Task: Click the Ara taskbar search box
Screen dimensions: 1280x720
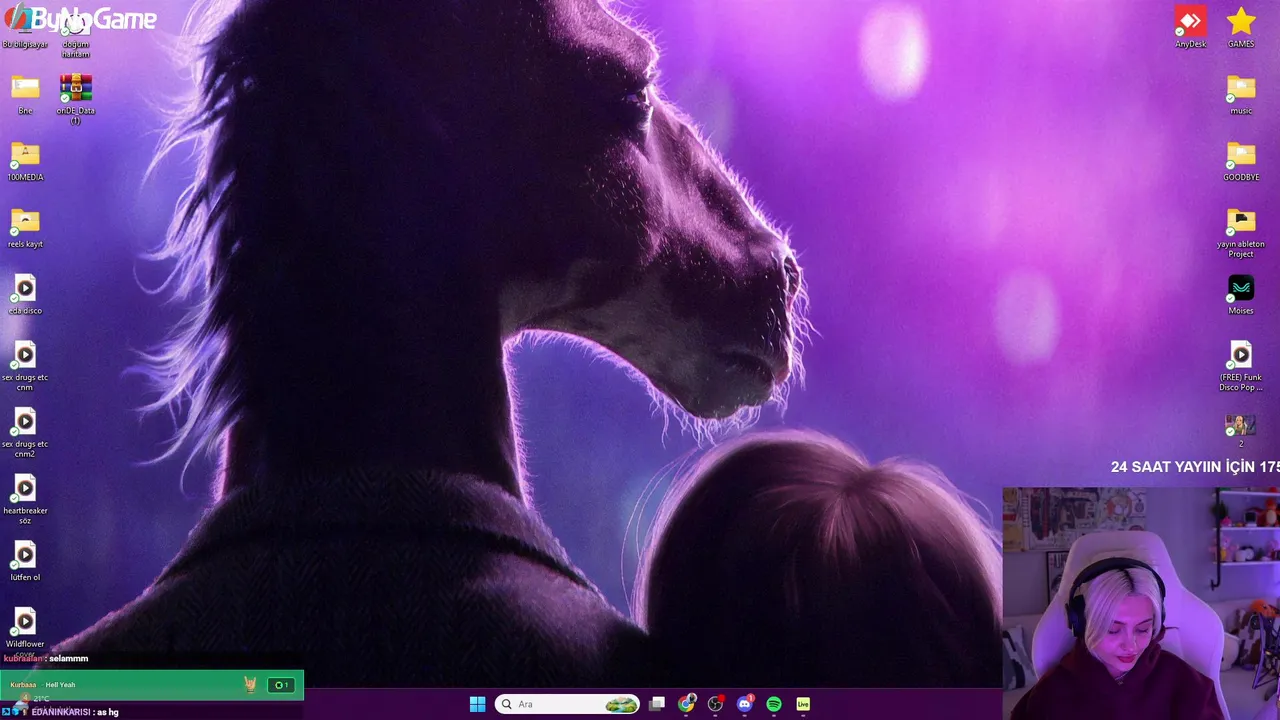Action: tap(568, 704)
